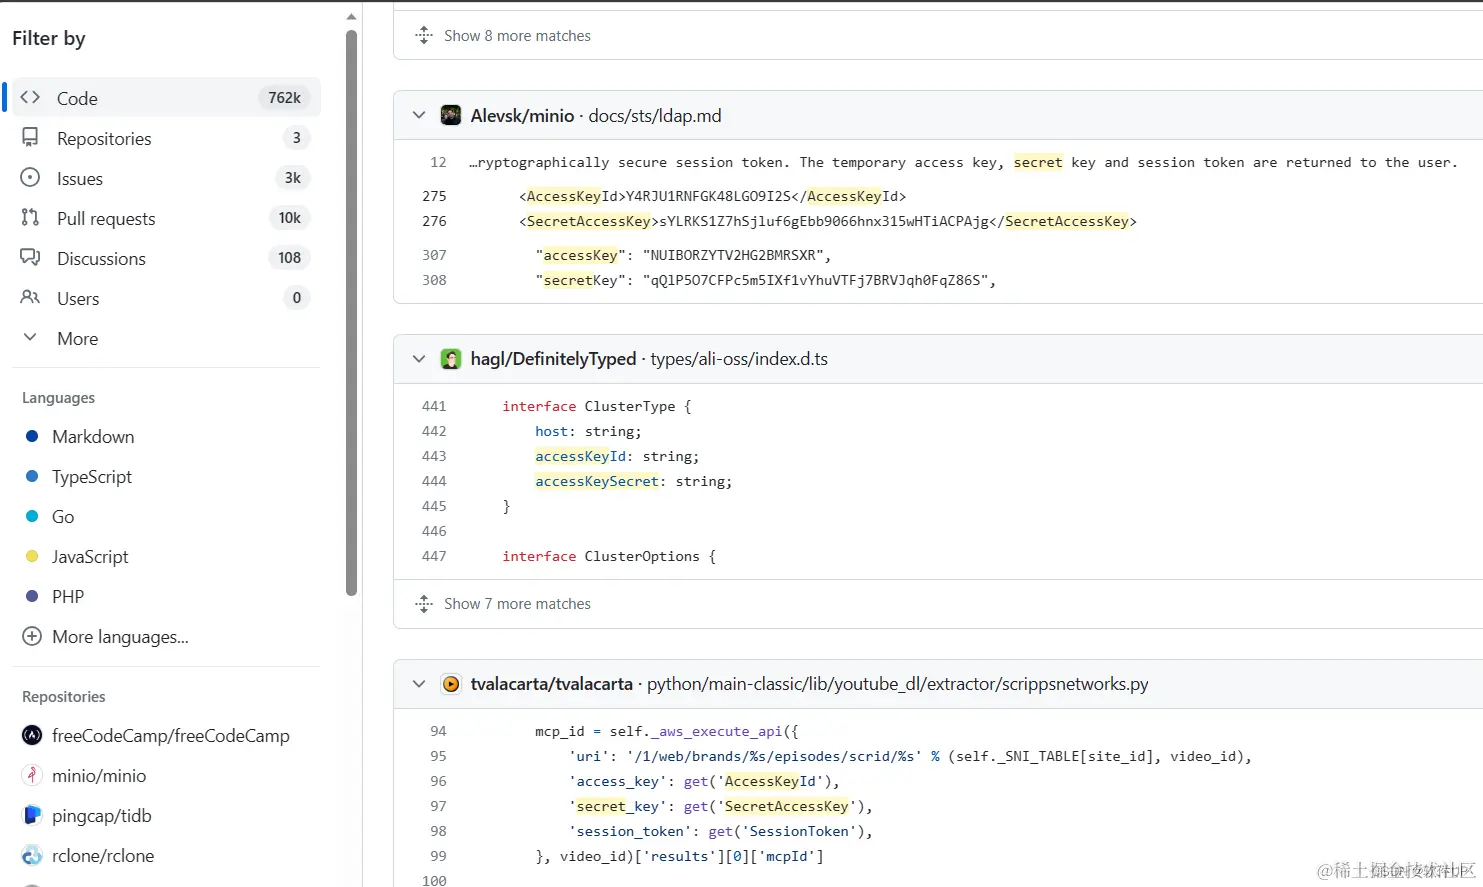Filter results by Issues
1483x887 pixels.
[x=166, y=177]
